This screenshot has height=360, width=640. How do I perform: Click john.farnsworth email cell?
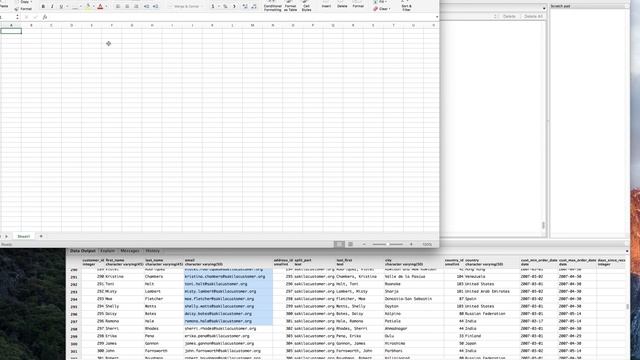(229, 351)
